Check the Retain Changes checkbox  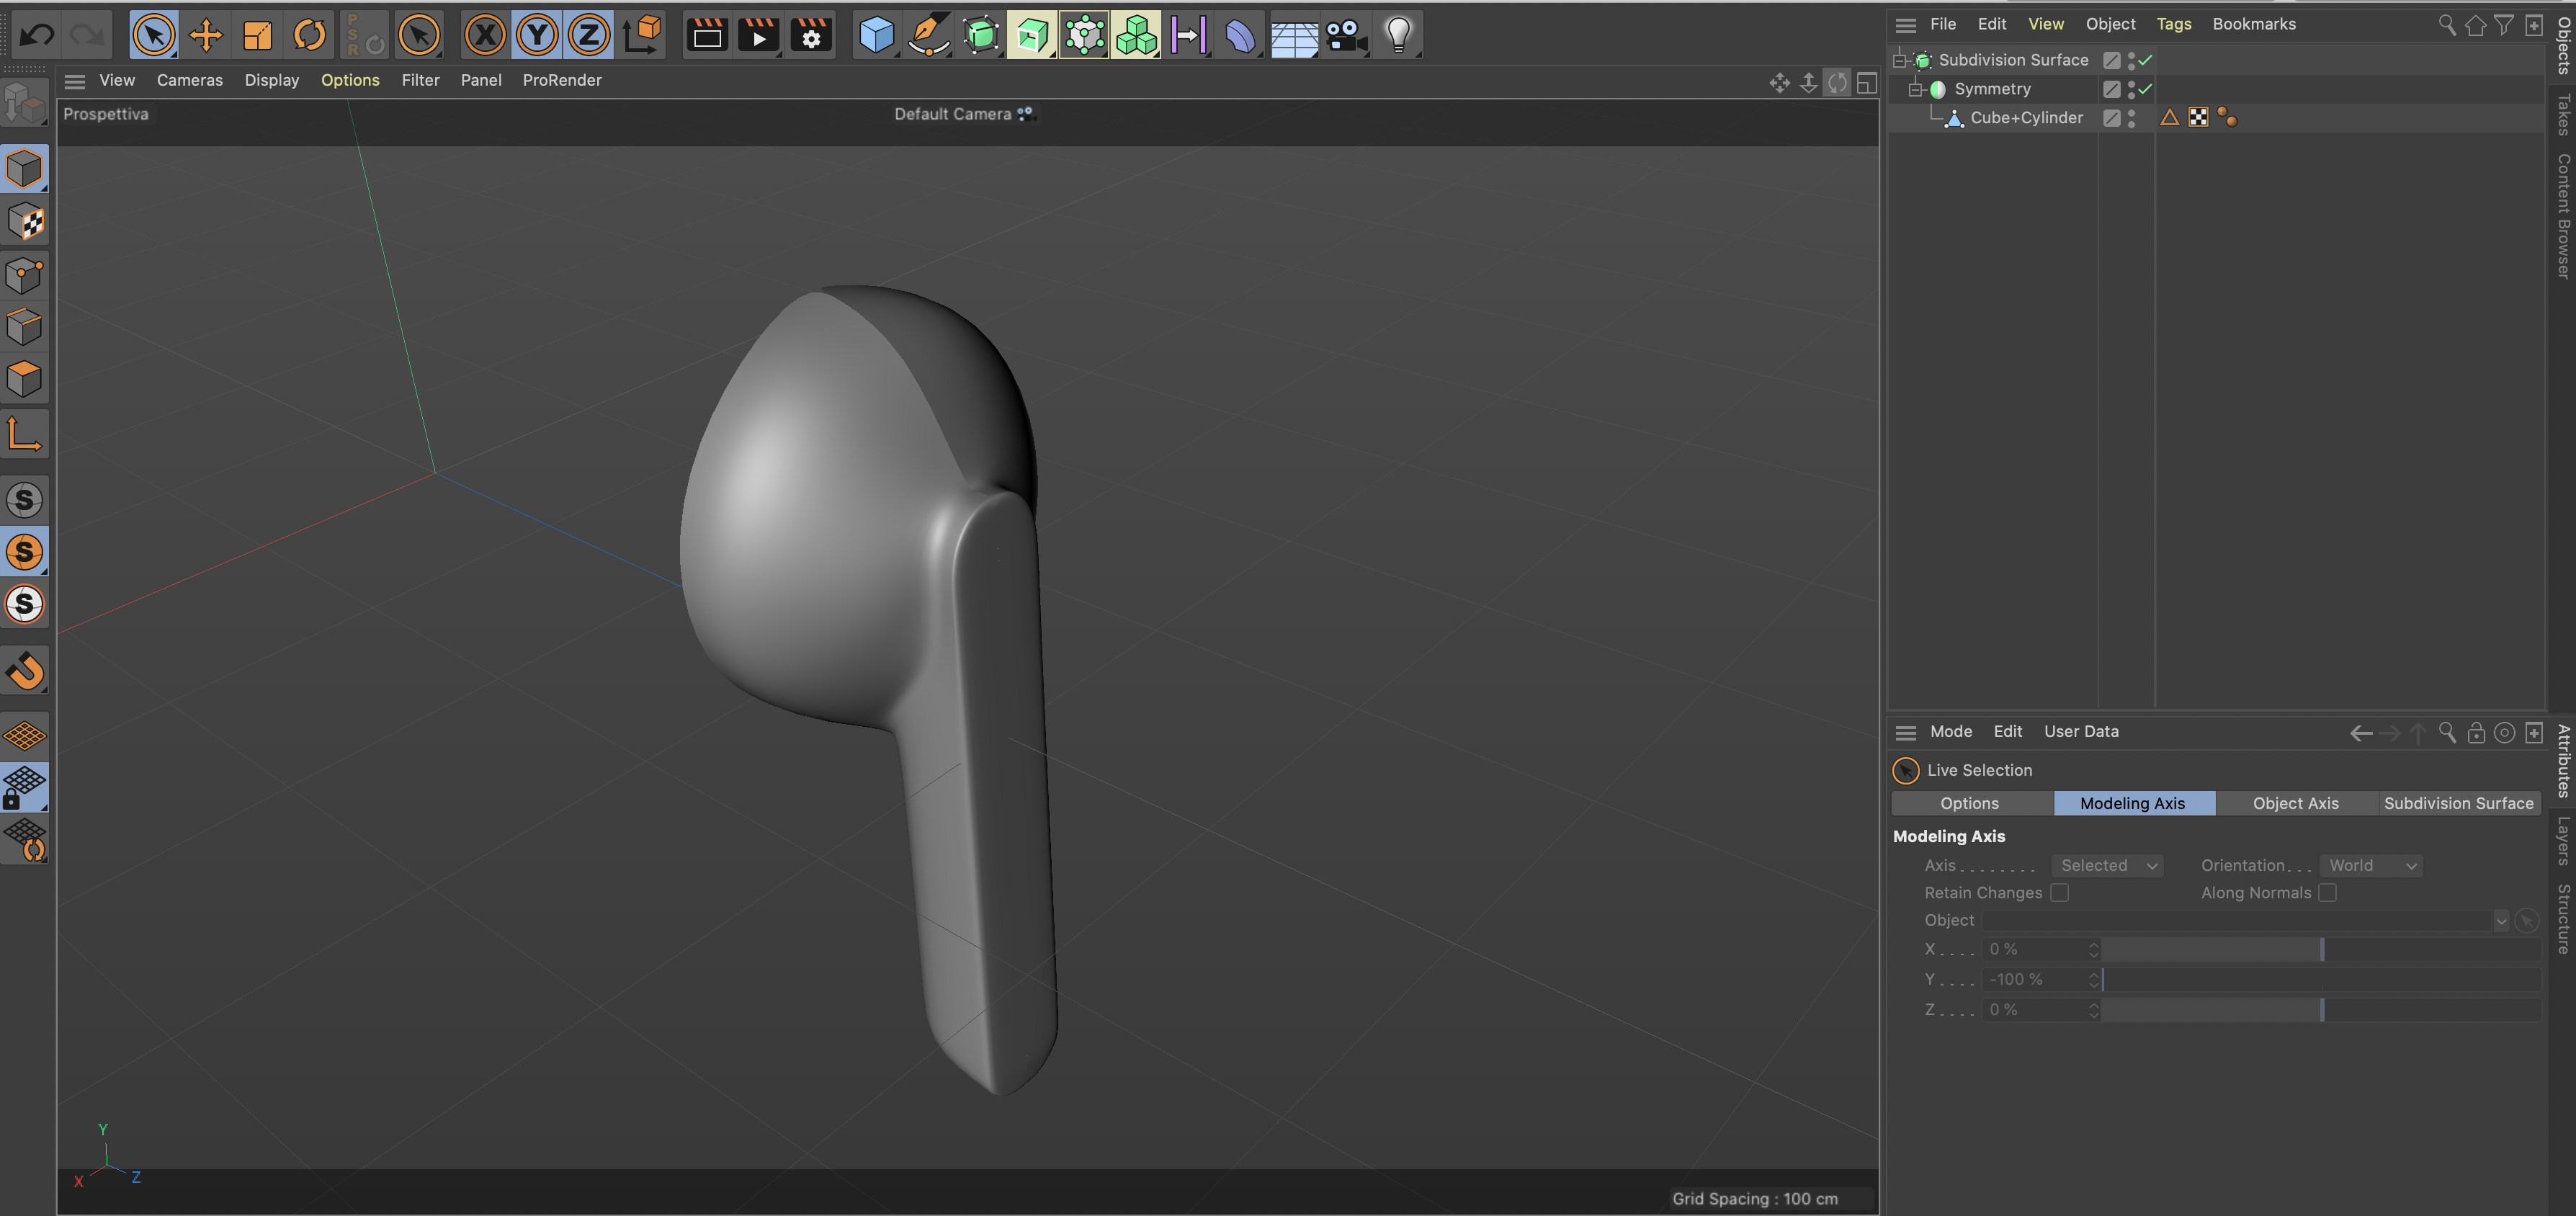(x=2059, y=892)
